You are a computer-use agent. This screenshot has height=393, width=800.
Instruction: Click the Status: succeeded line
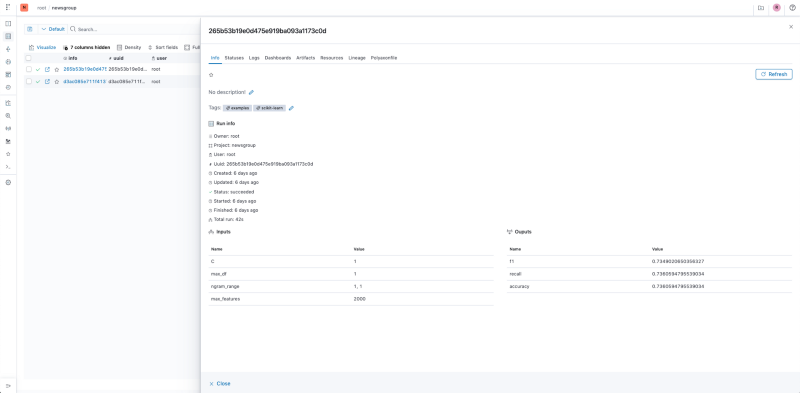click(x=232, y=192)
